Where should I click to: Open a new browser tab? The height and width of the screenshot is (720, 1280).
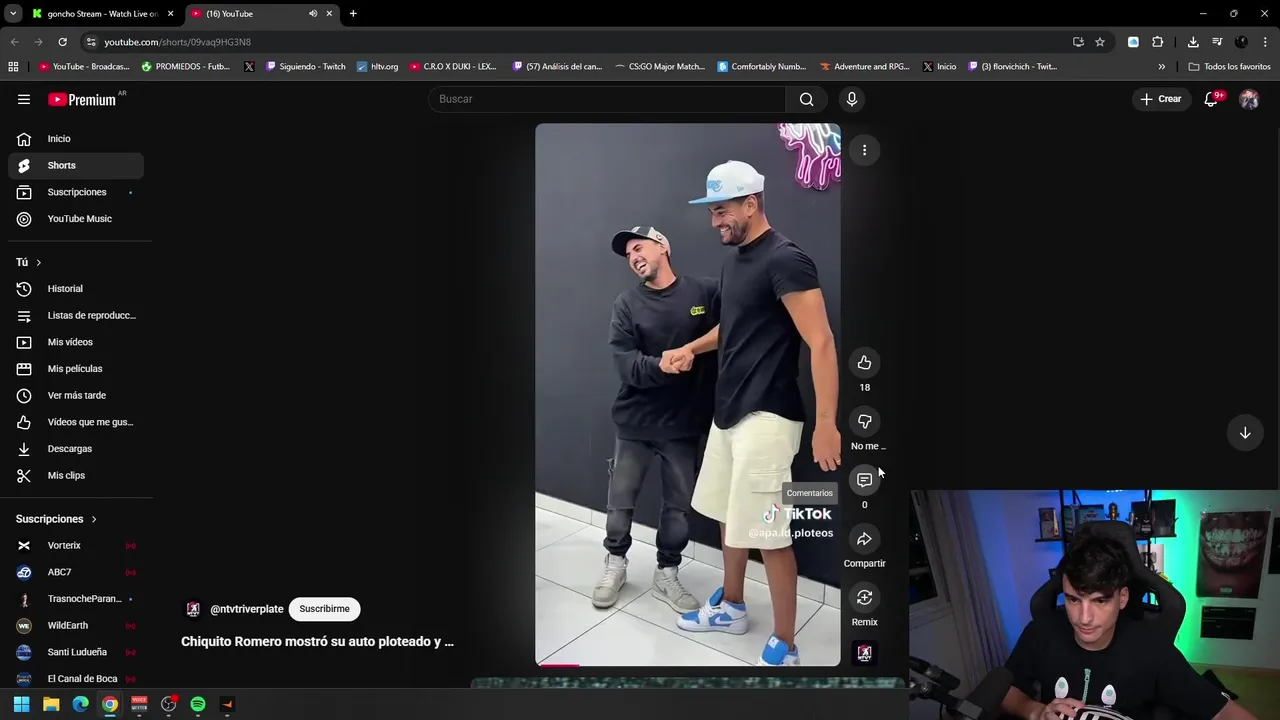click(x=353, y=14)
